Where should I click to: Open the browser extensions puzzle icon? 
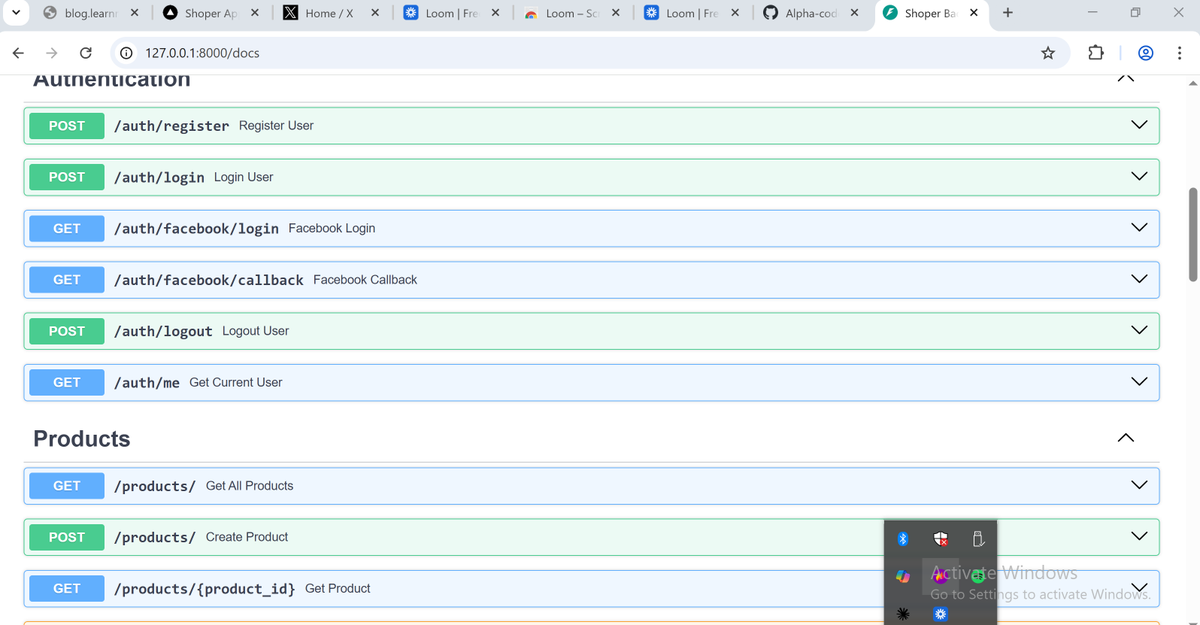1095,52
